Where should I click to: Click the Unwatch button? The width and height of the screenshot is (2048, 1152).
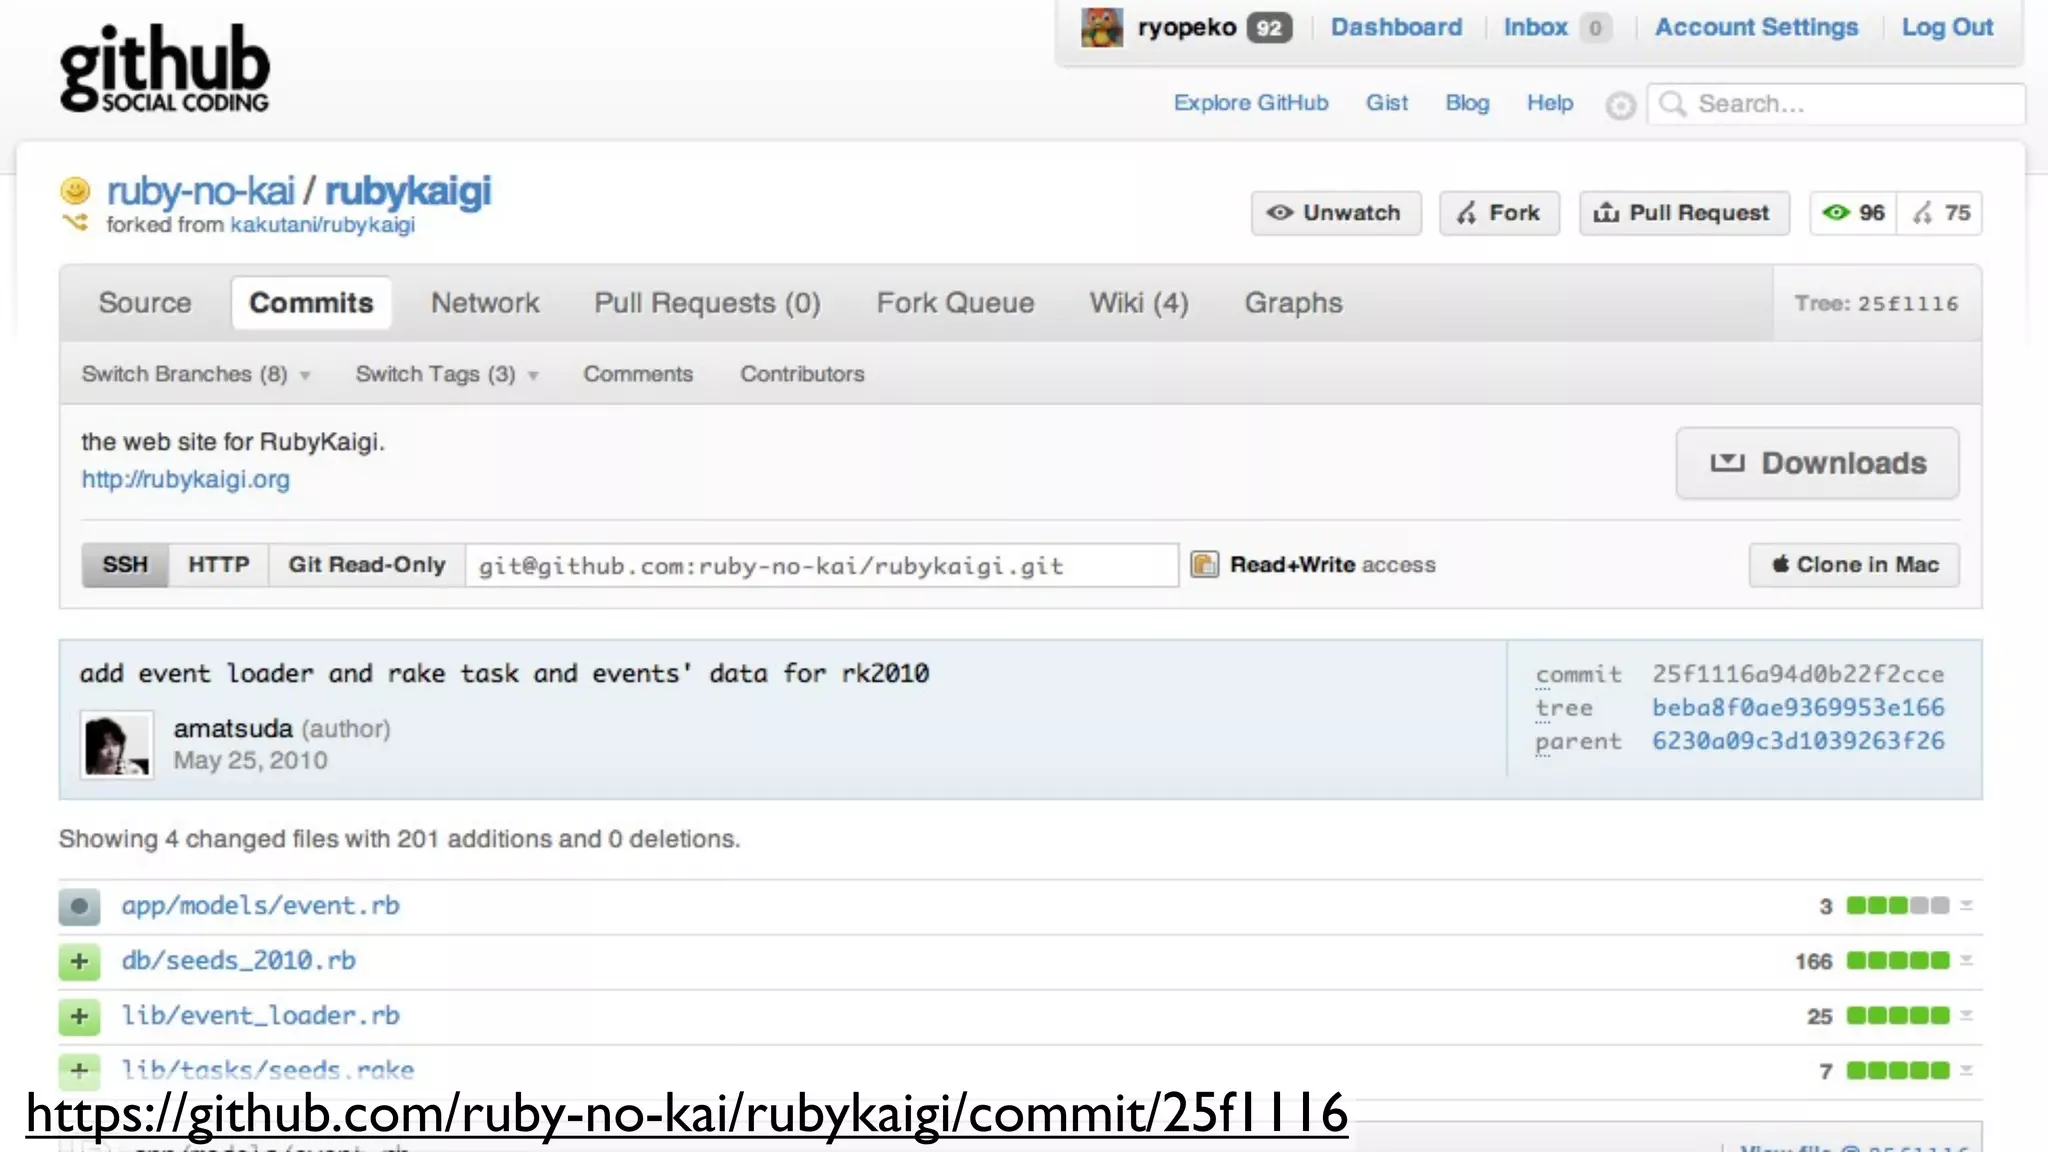[1335, 213]
